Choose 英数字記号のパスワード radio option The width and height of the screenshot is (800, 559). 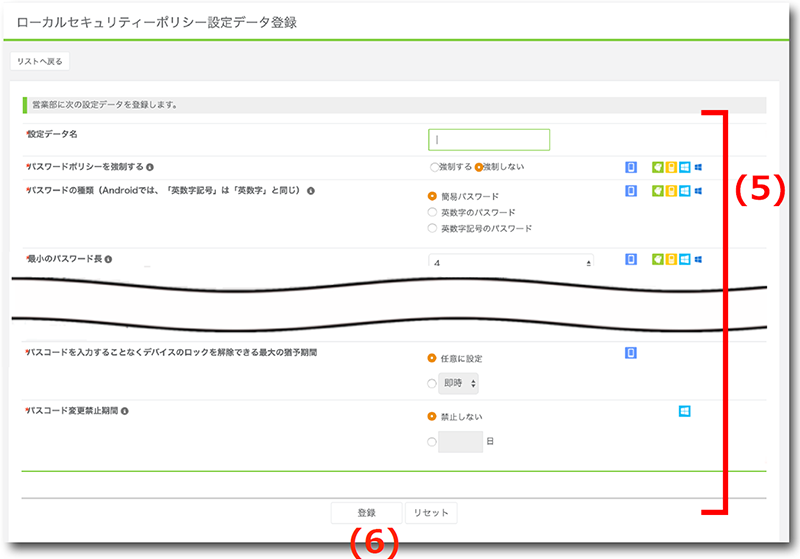432,228
